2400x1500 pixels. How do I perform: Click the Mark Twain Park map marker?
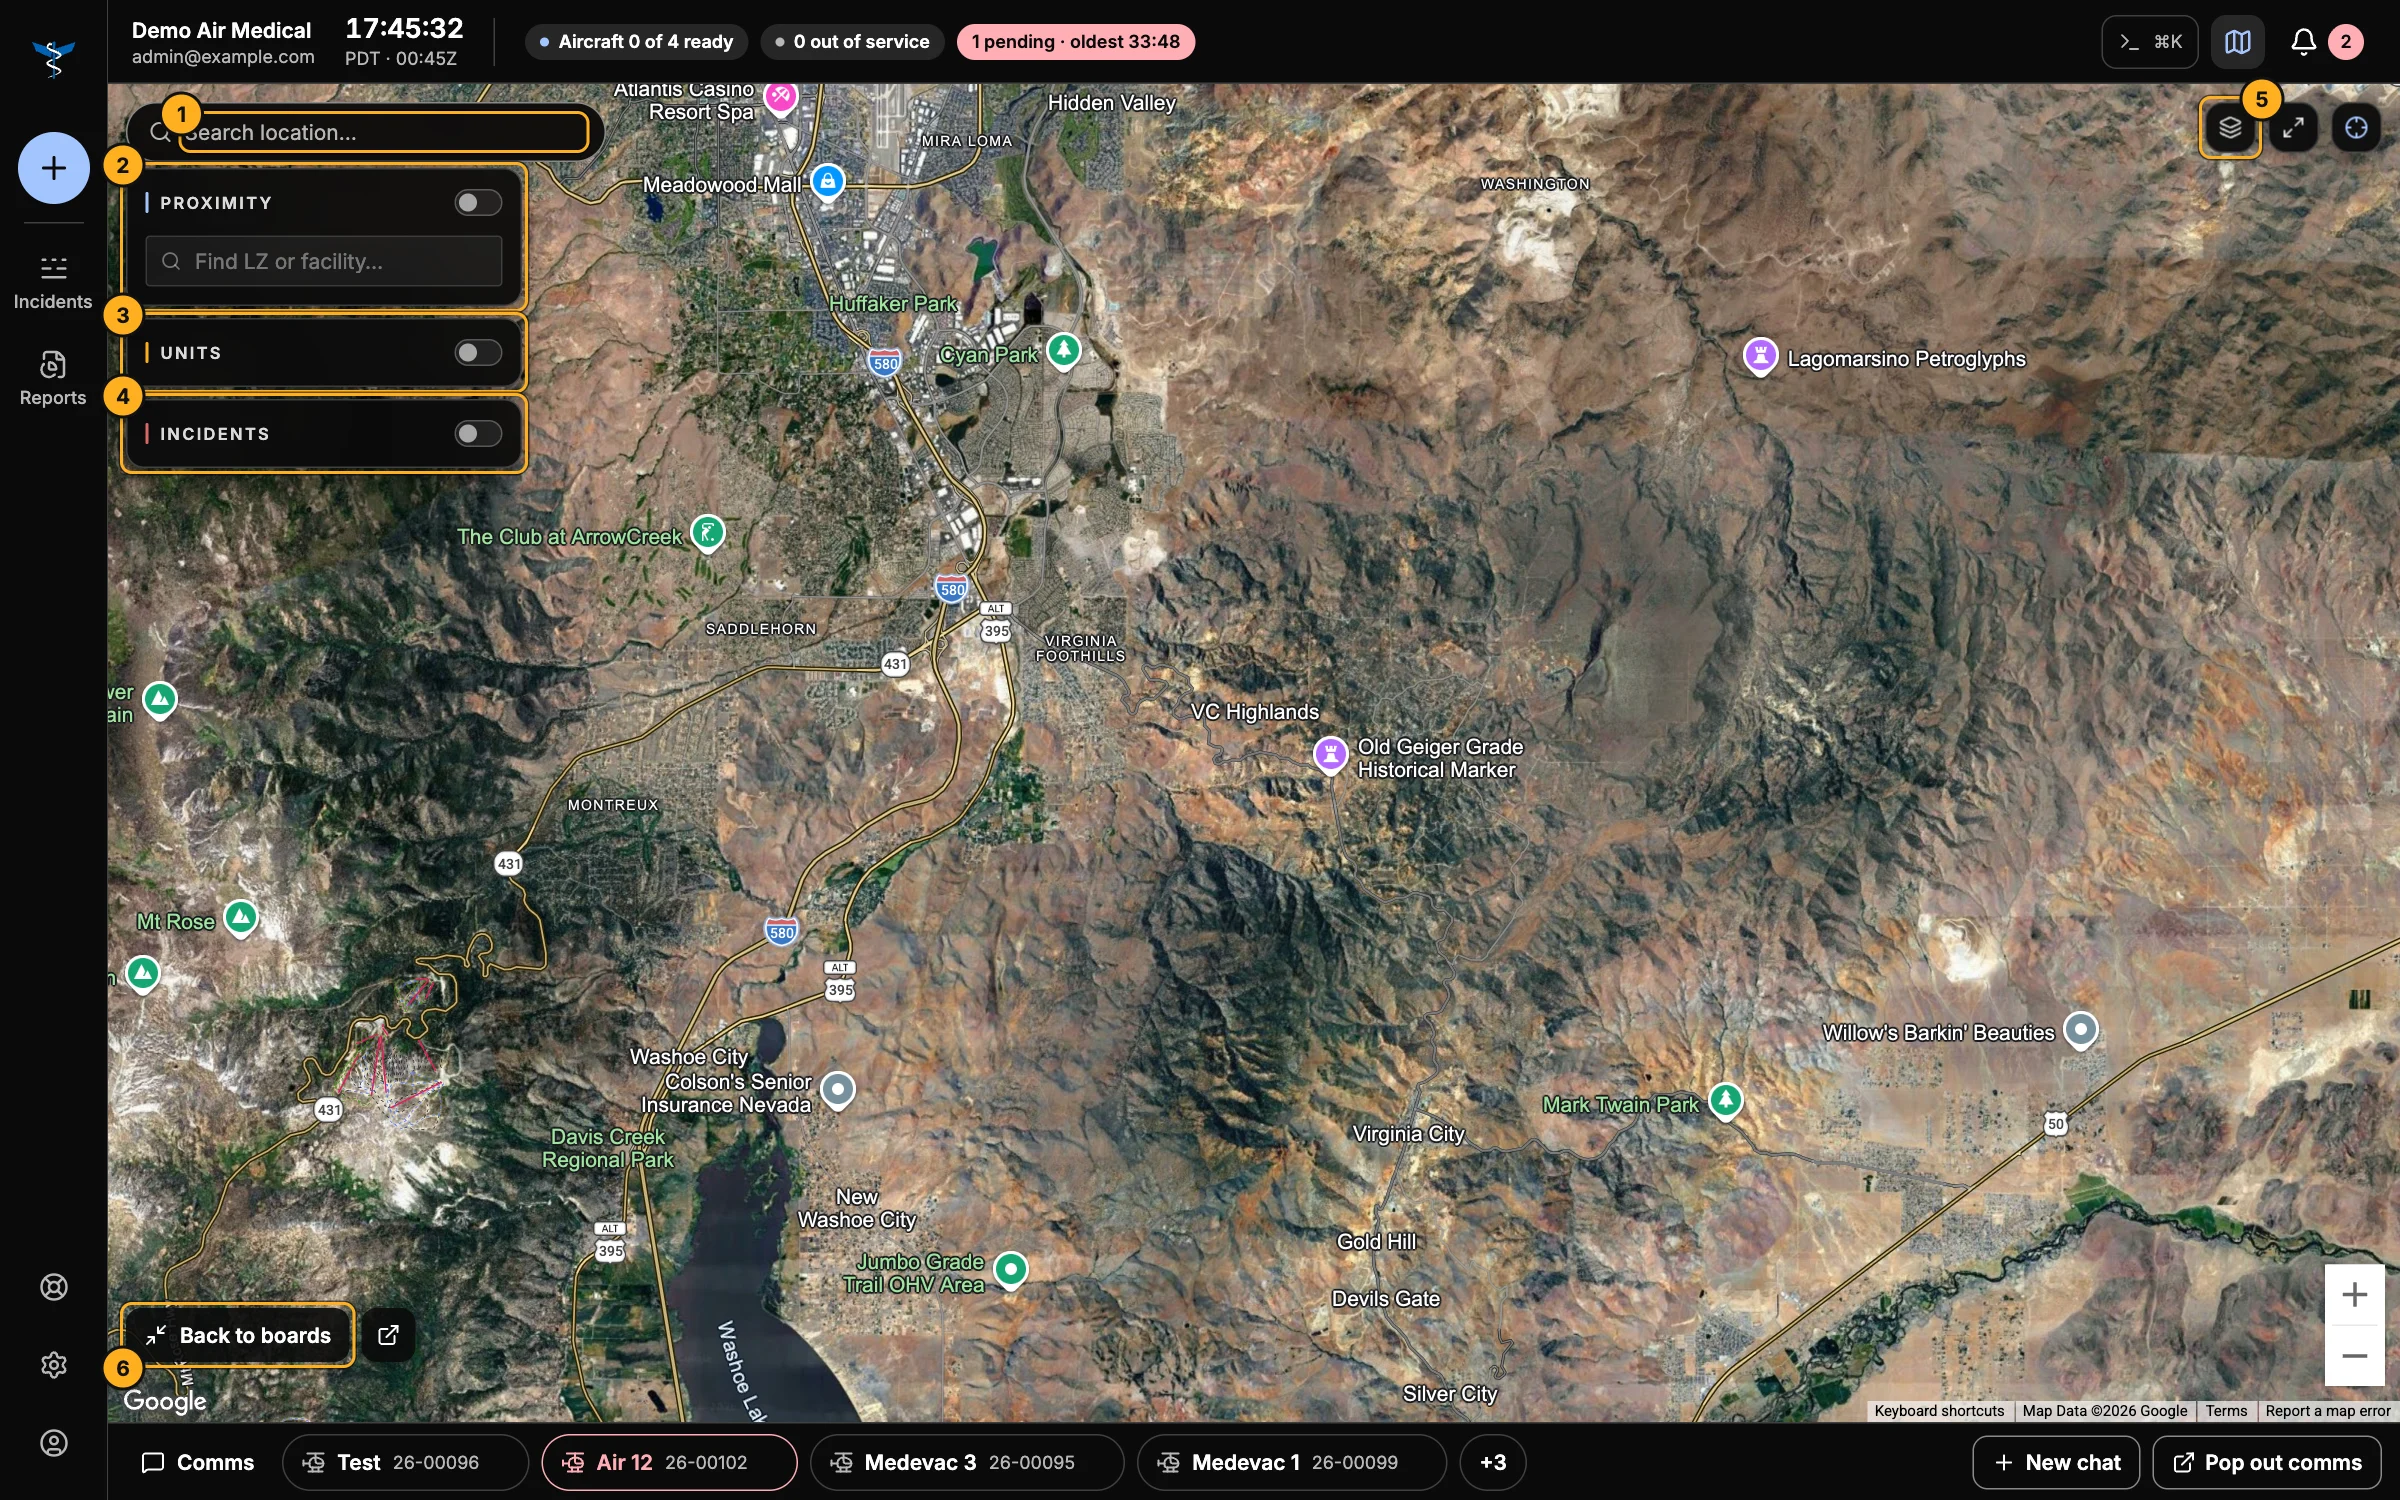(1725, 1102)
